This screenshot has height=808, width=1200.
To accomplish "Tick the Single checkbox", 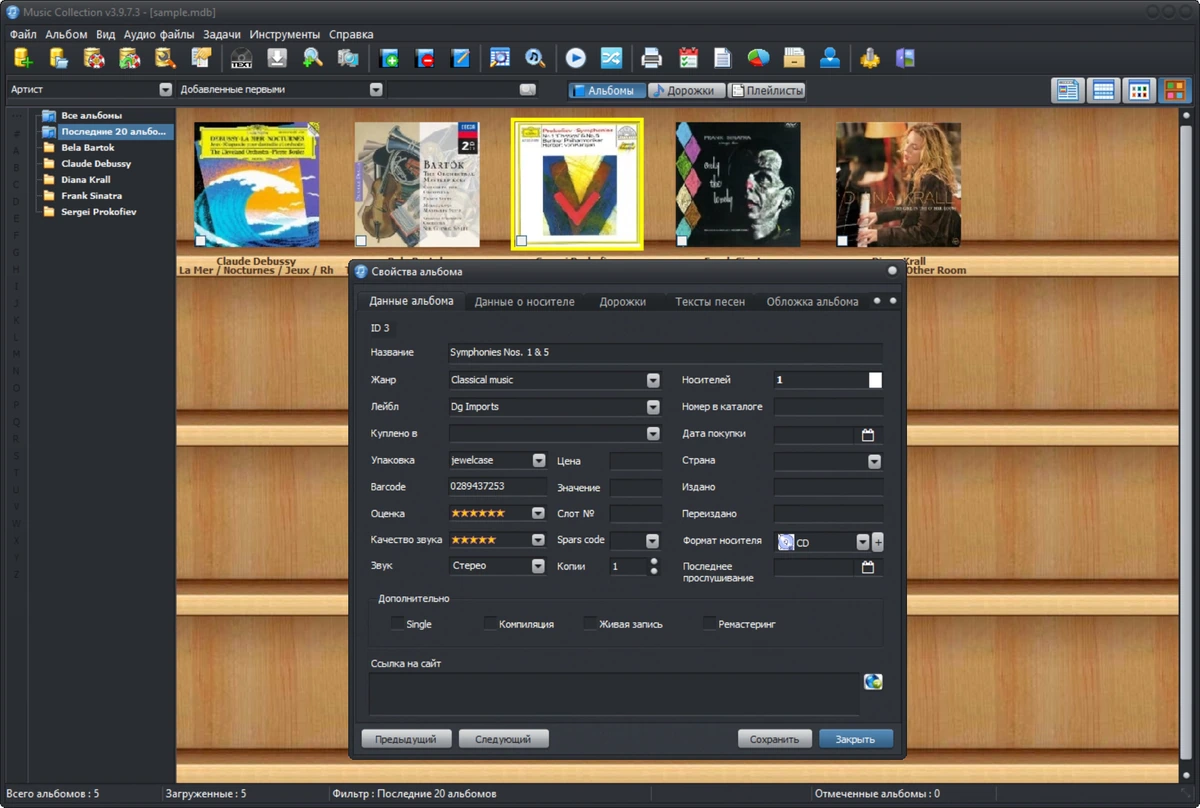I will pos(397,623).
